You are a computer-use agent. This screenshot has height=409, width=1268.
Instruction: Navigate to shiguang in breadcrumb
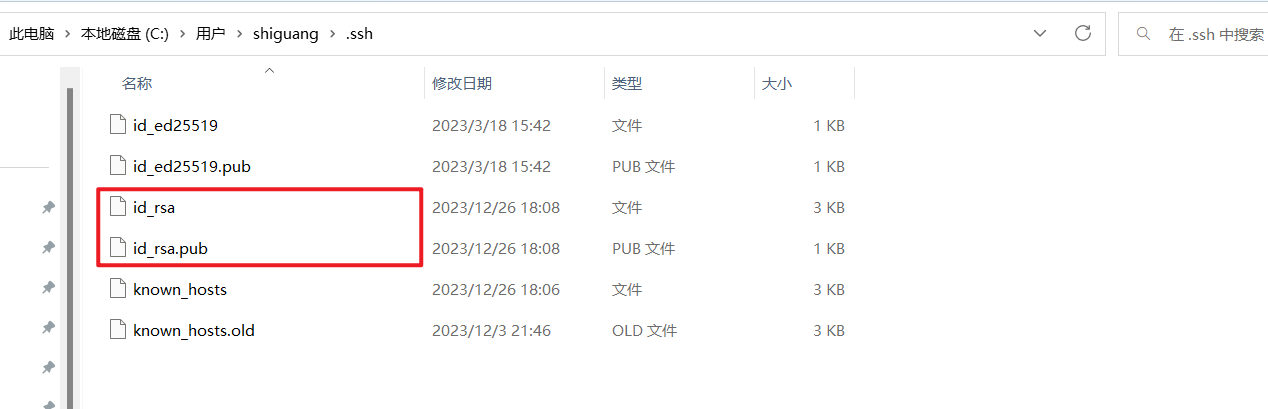coord(285,34)
